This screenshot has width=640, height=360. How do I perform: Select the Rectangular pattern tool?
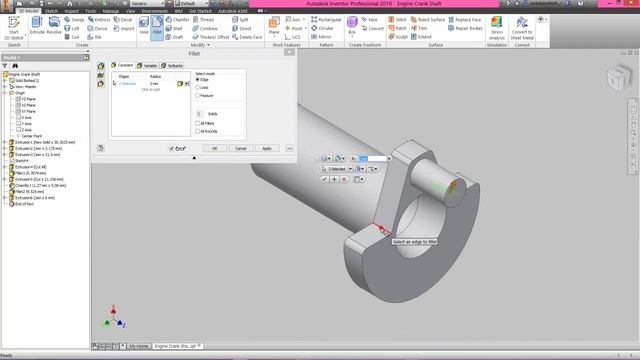[x=326, y=20]
